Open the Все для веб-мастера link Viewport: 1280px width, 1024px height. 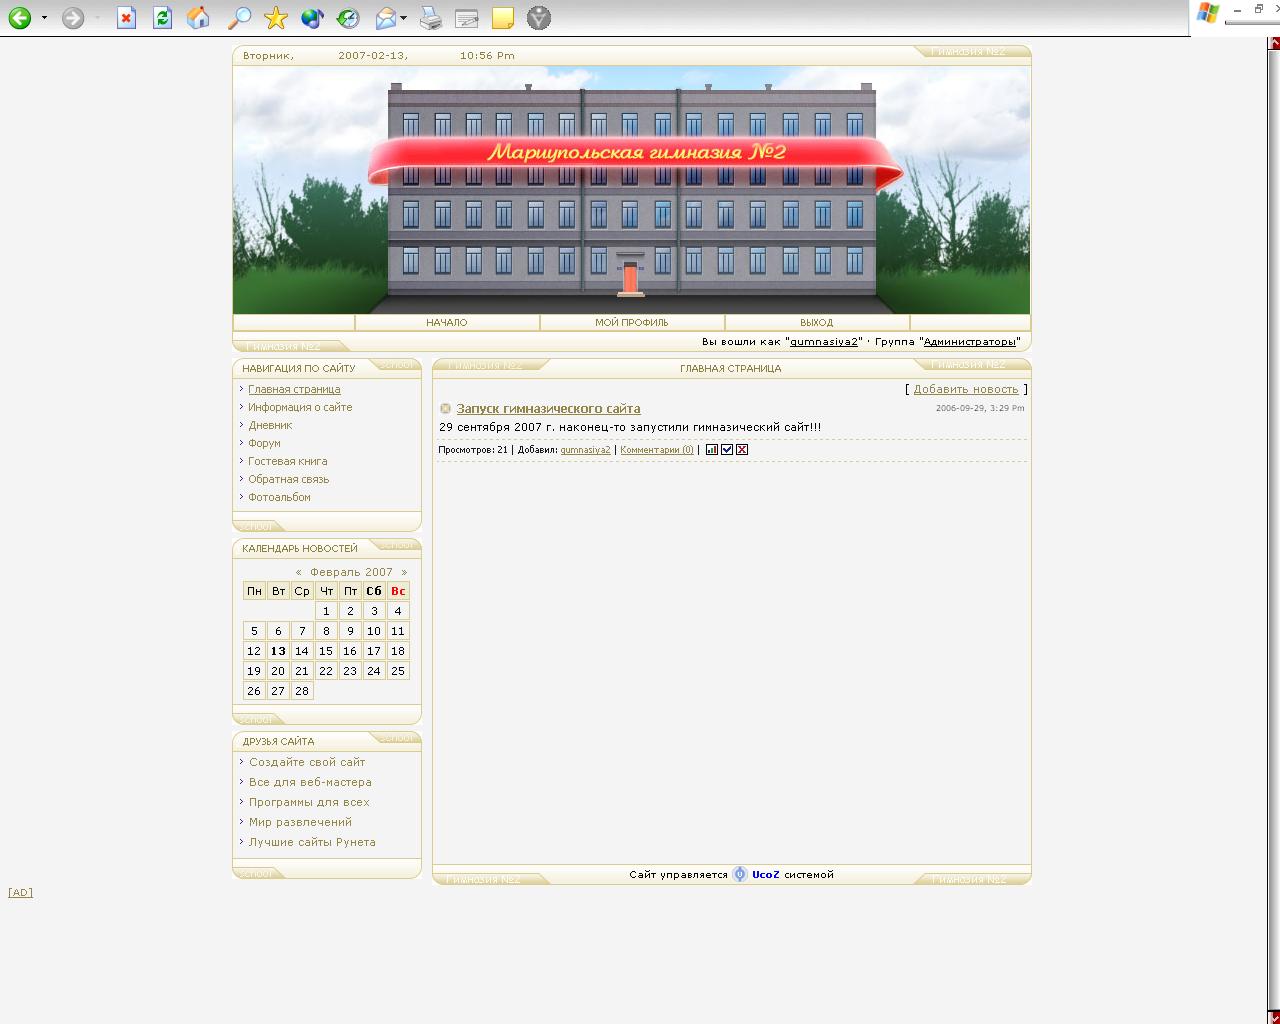click(310, 783)
